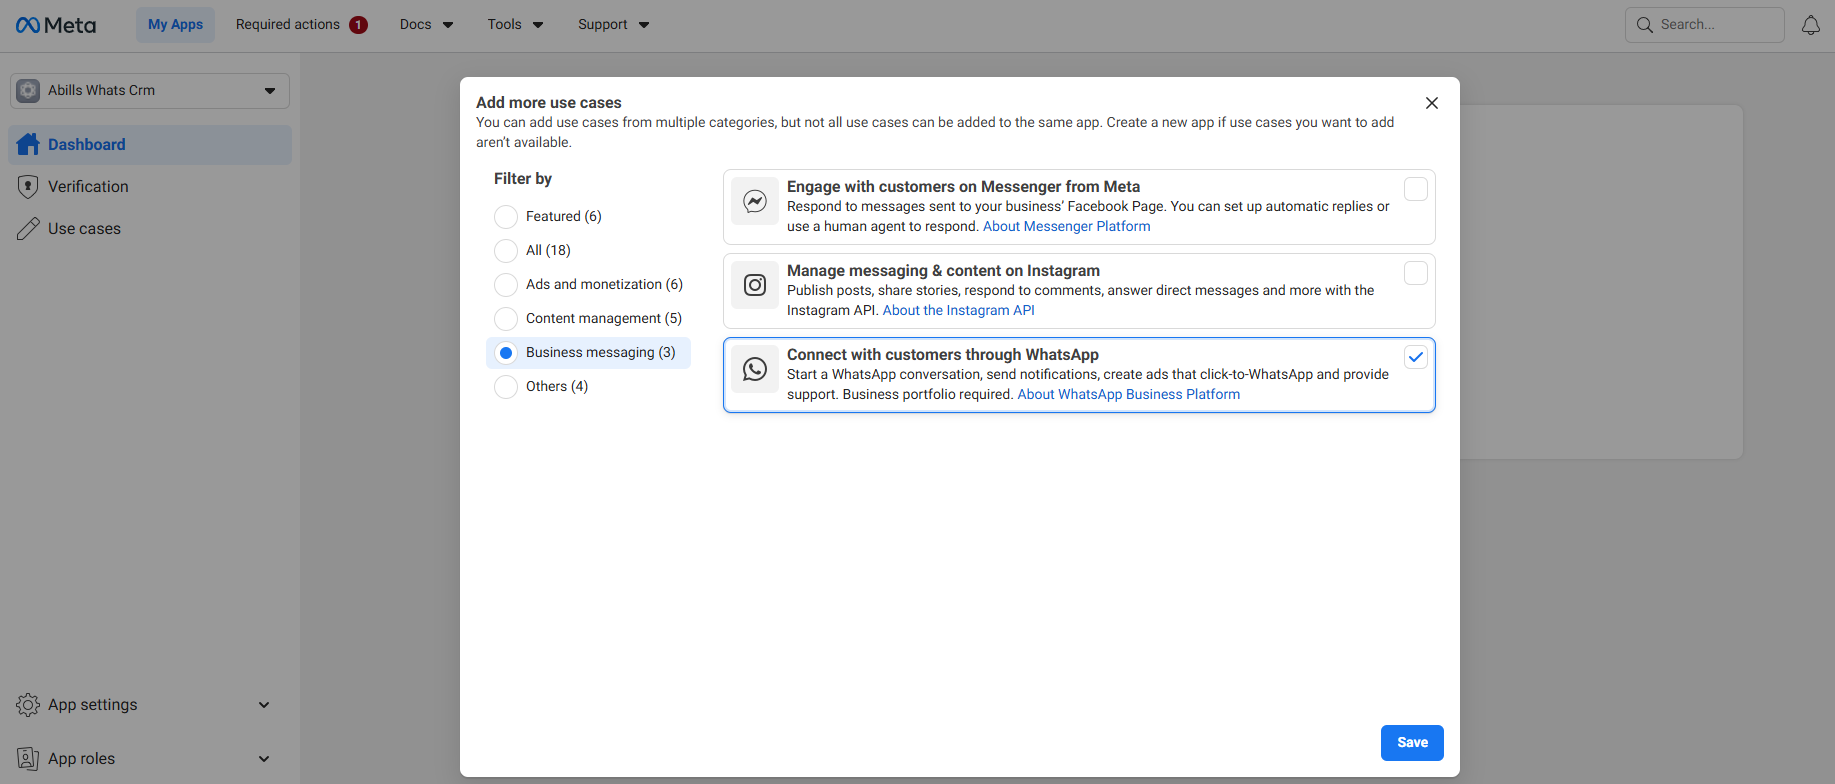Screen dimensions: 1835x784
Task: Click the WhatsApp use case icon
Action: pyautogui.click(x=755, y=370)
